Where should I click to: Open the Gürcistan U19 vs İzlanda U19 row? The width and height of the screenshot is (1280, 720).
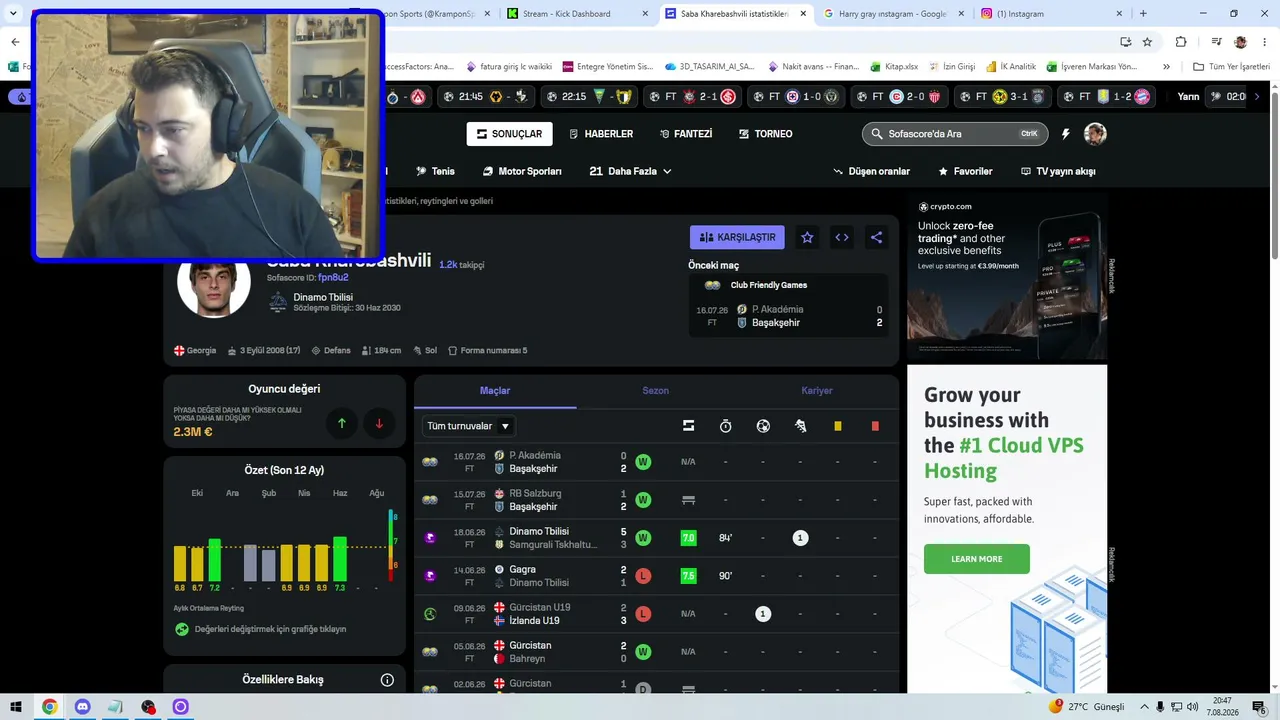(x=656, y=614)
